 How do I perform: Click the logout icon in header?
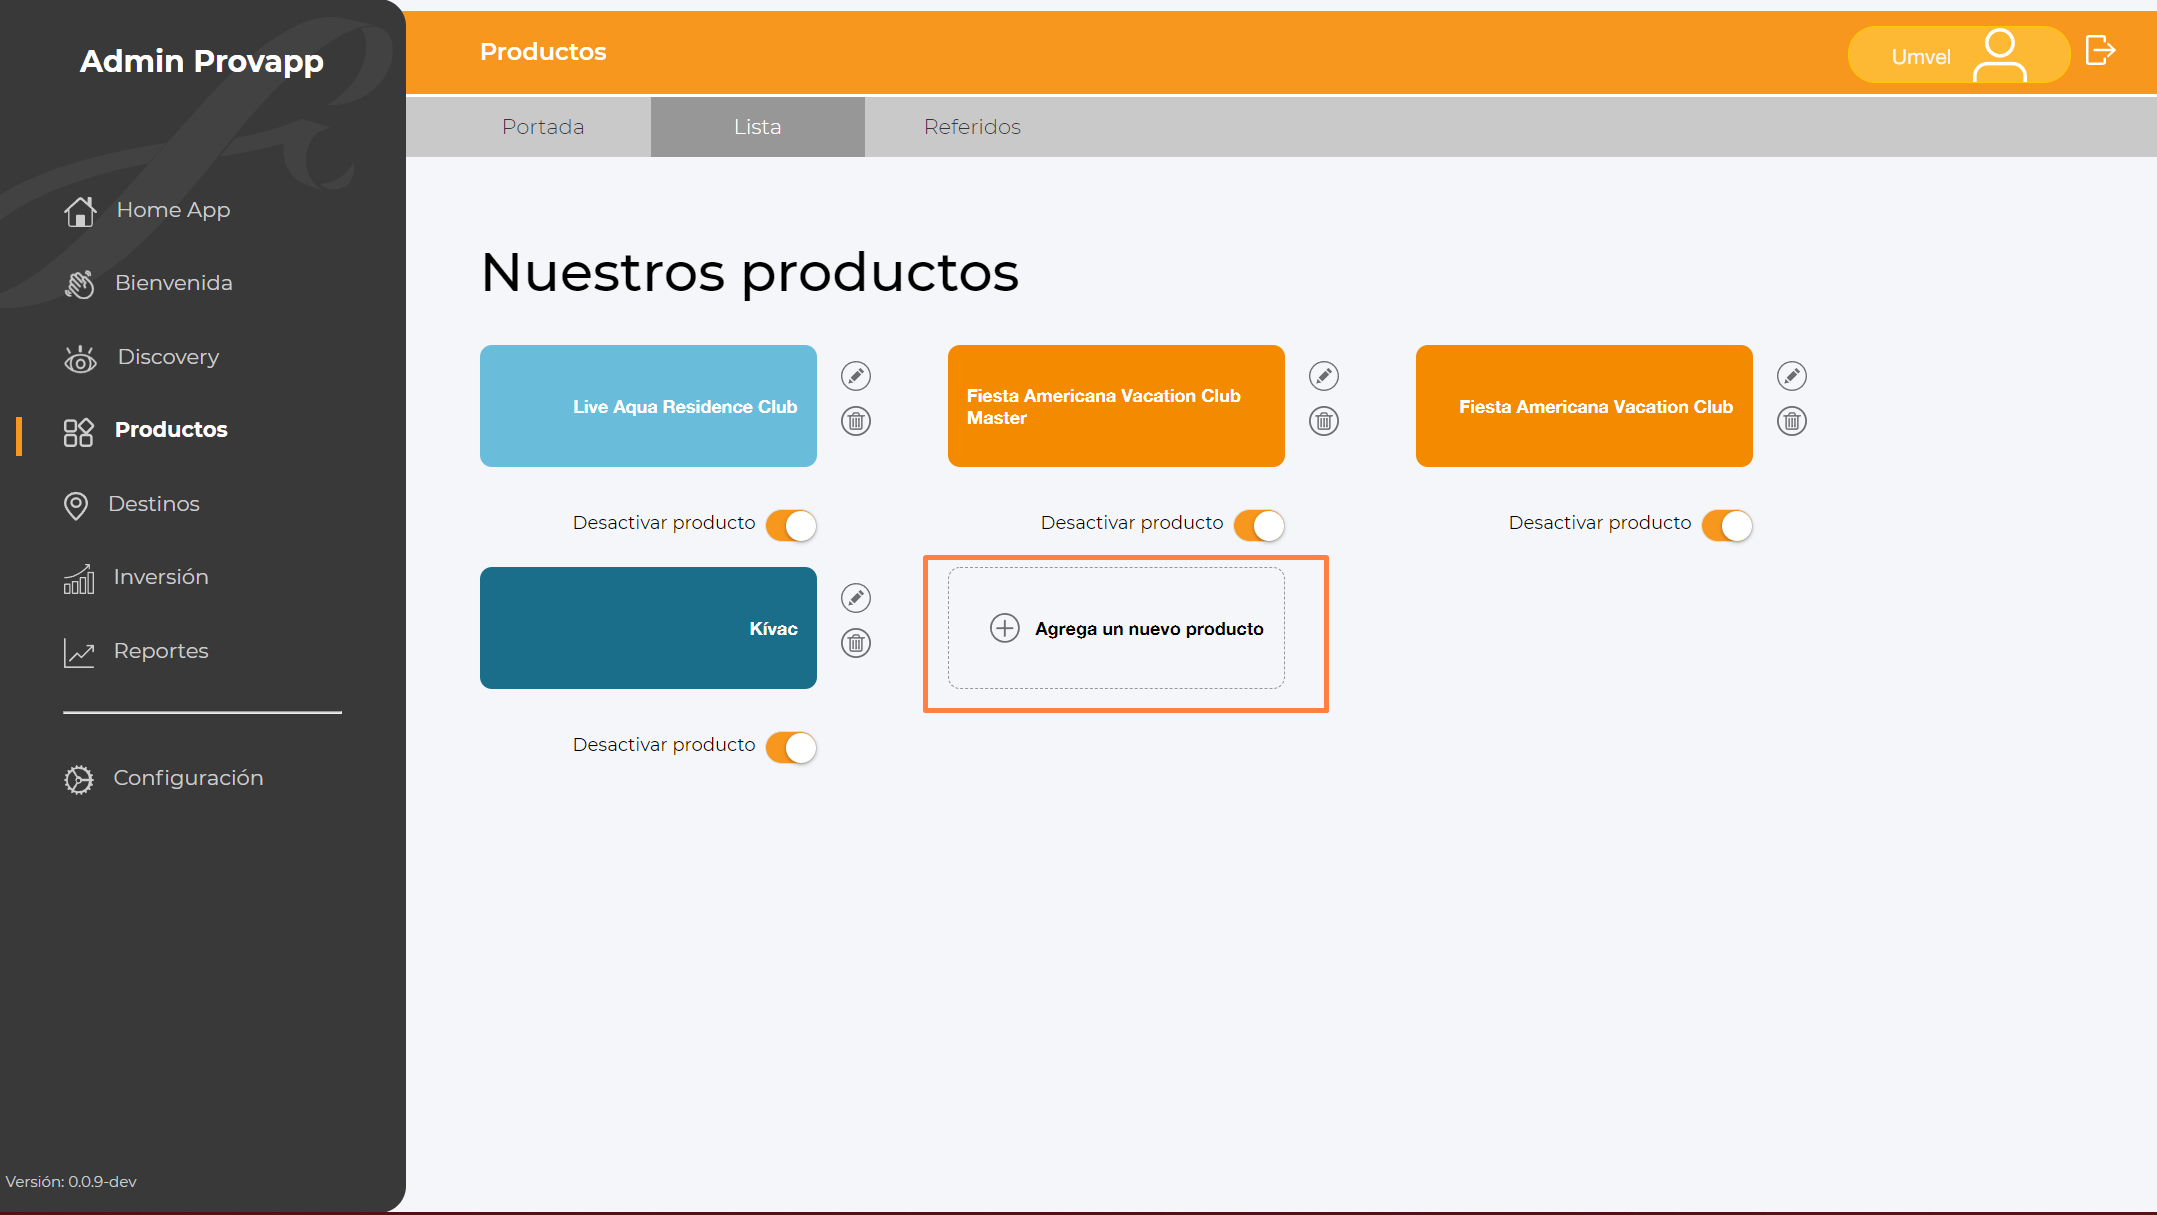tap(2100, 50)
